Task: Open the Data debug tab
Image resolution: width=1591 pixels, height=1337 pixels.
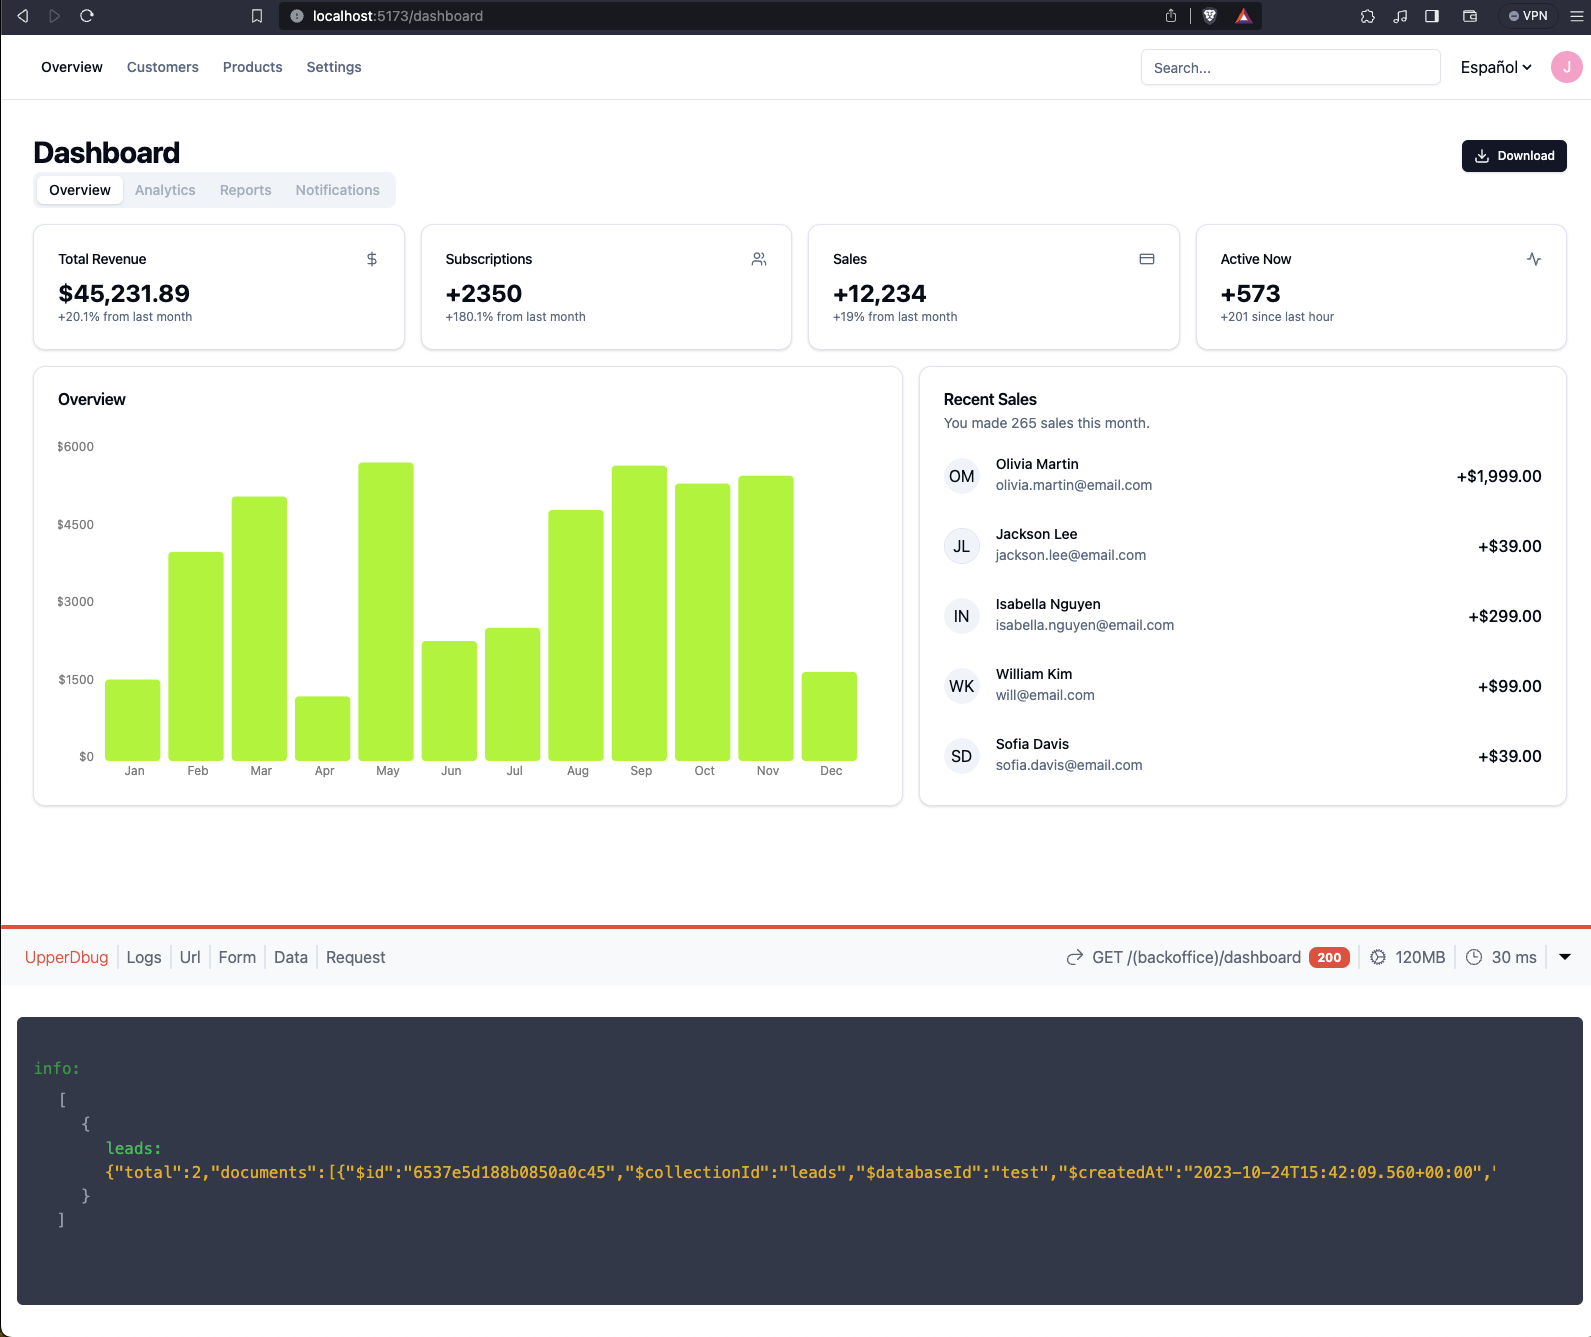Action: coord(291,957)
